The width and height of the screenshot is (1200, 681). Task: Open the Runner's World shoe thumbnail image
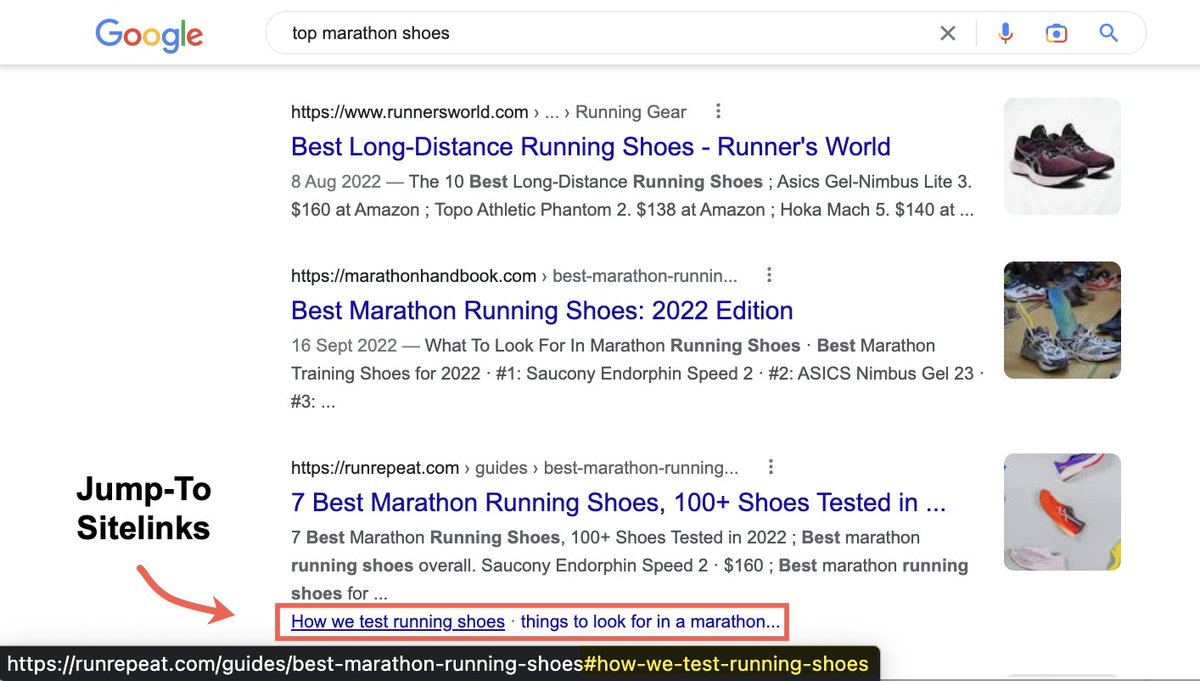[x=1062, y=156]
